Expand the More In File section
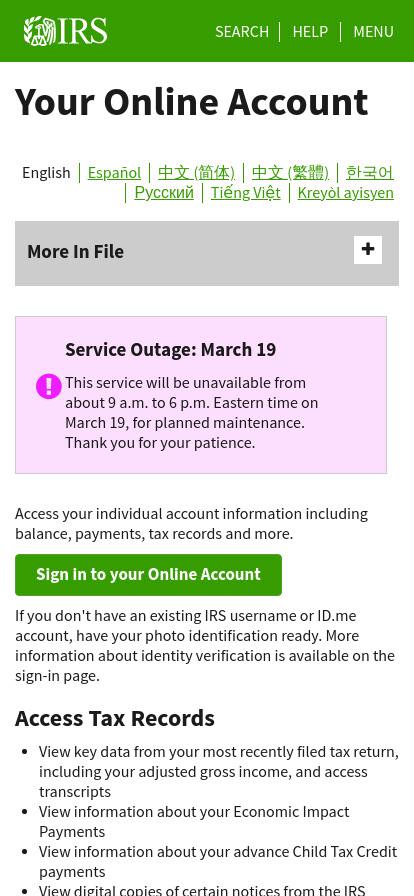The width and height of the screenshot is (414, 896). pos(207,253)
